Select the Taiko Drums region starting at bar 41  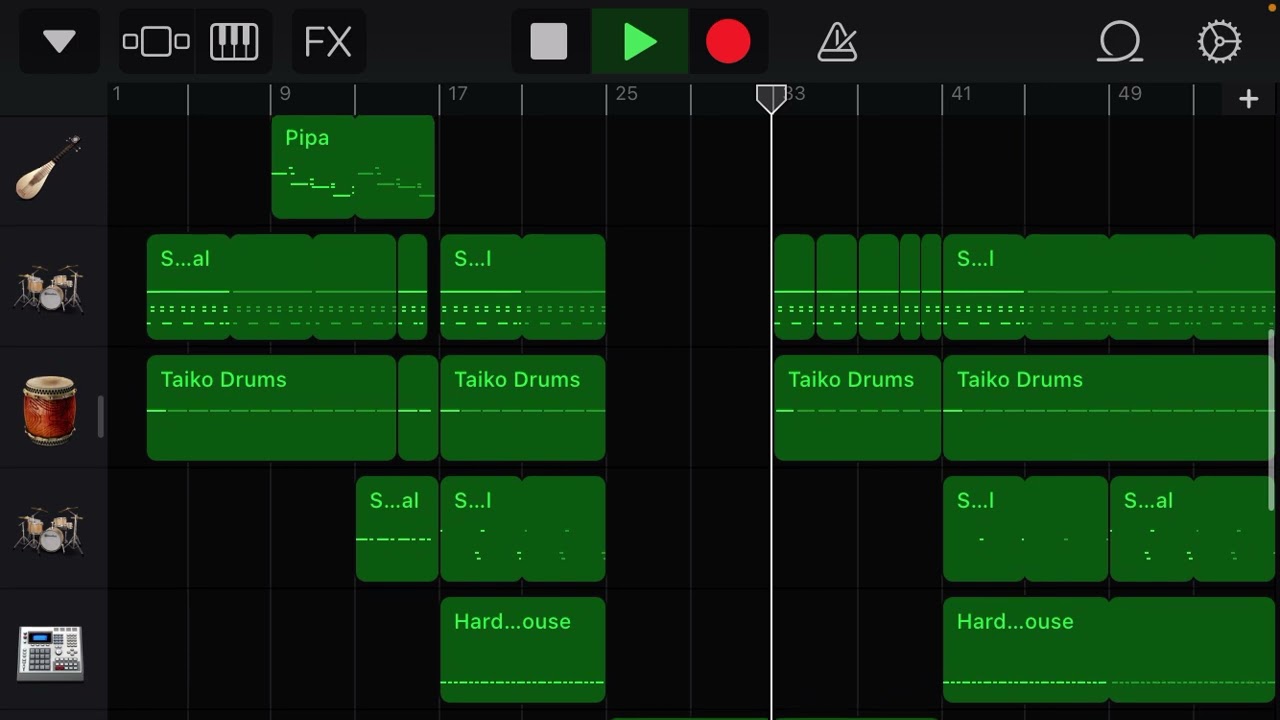[1109, 408]
